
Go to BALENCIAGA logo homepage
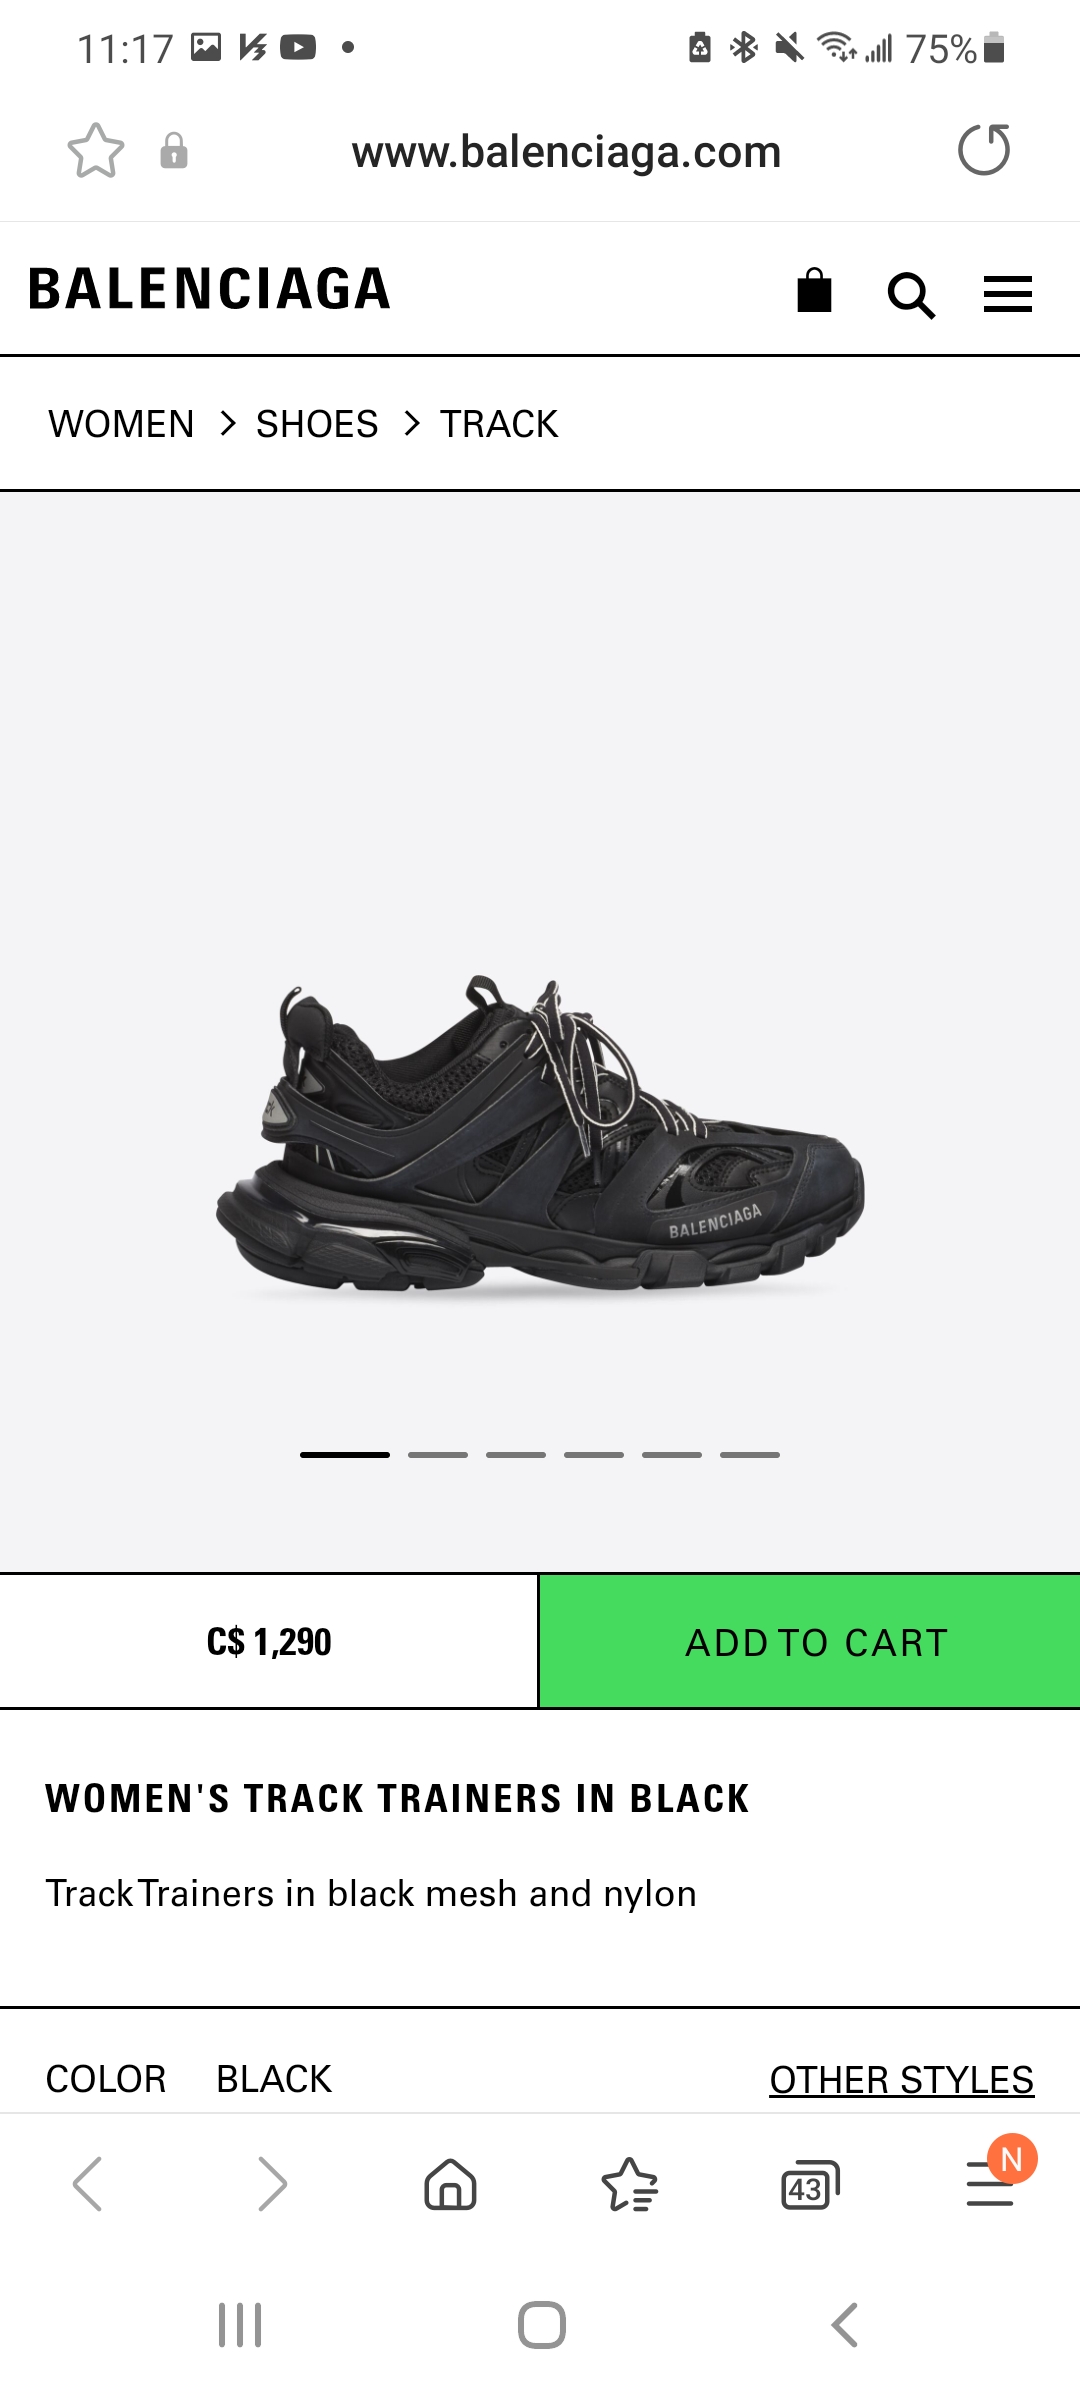point(209,289)
